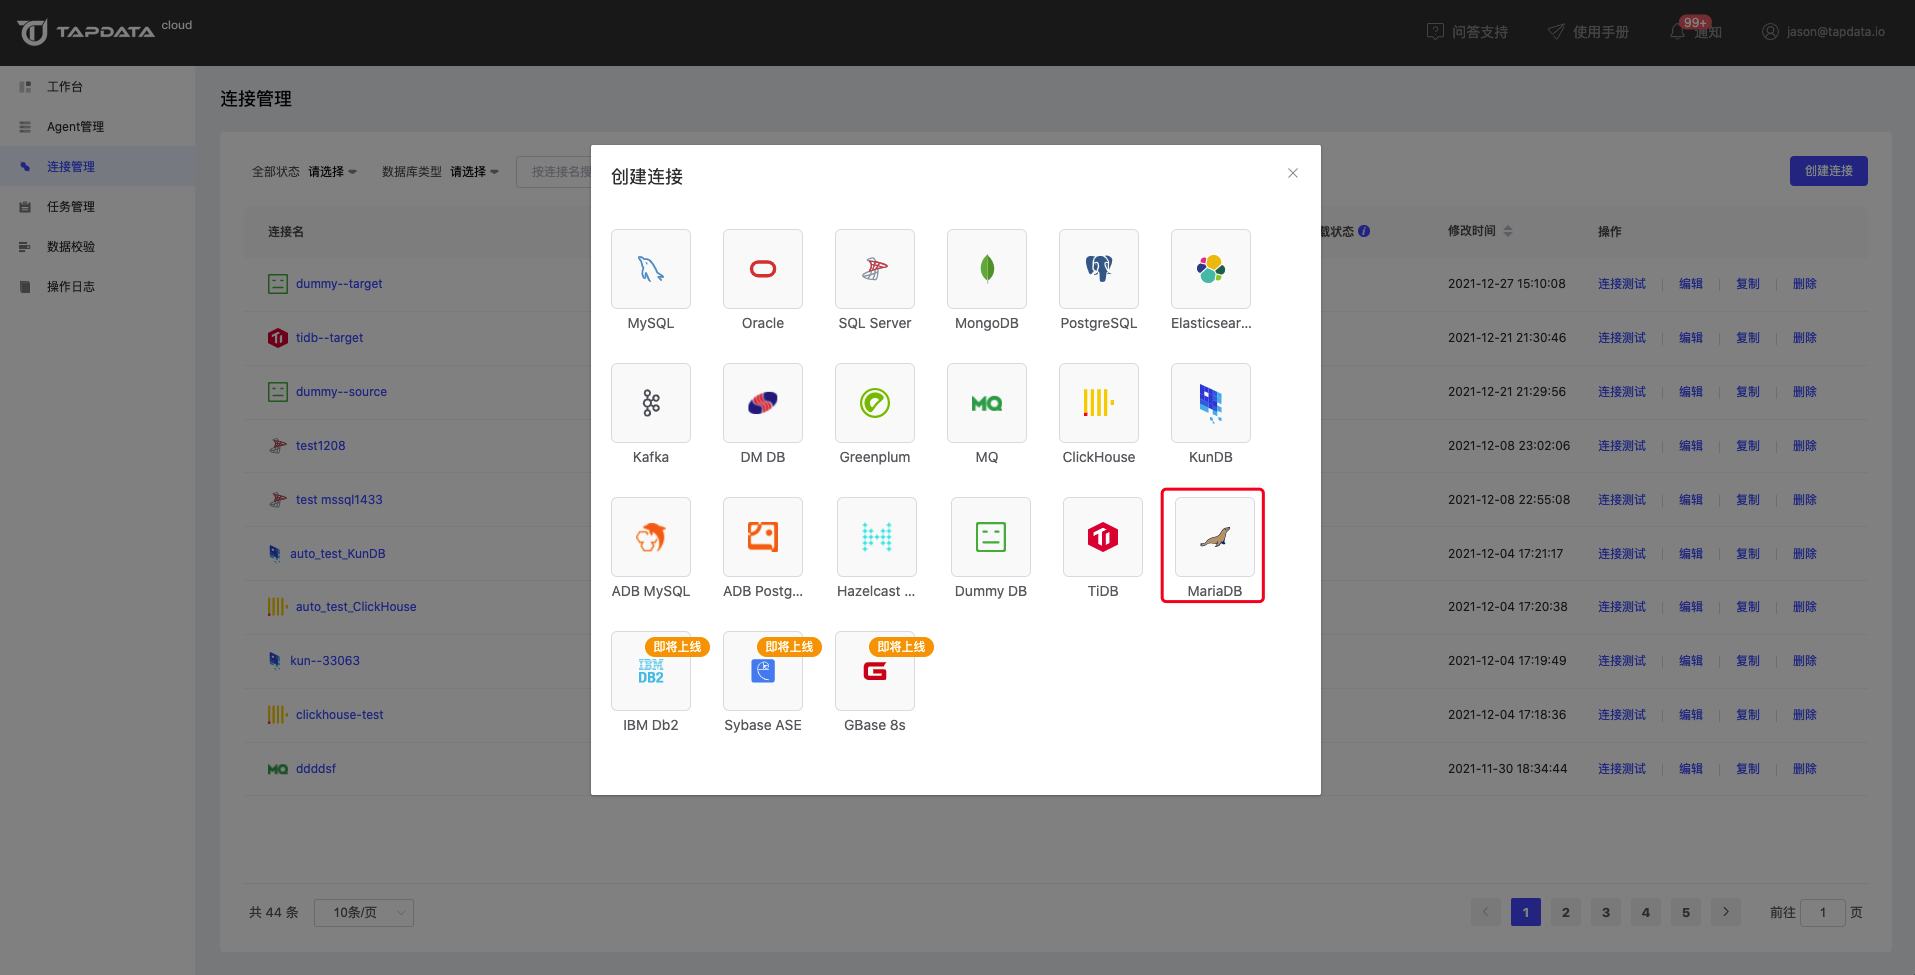Select the DM DB icon

[763, 403]
